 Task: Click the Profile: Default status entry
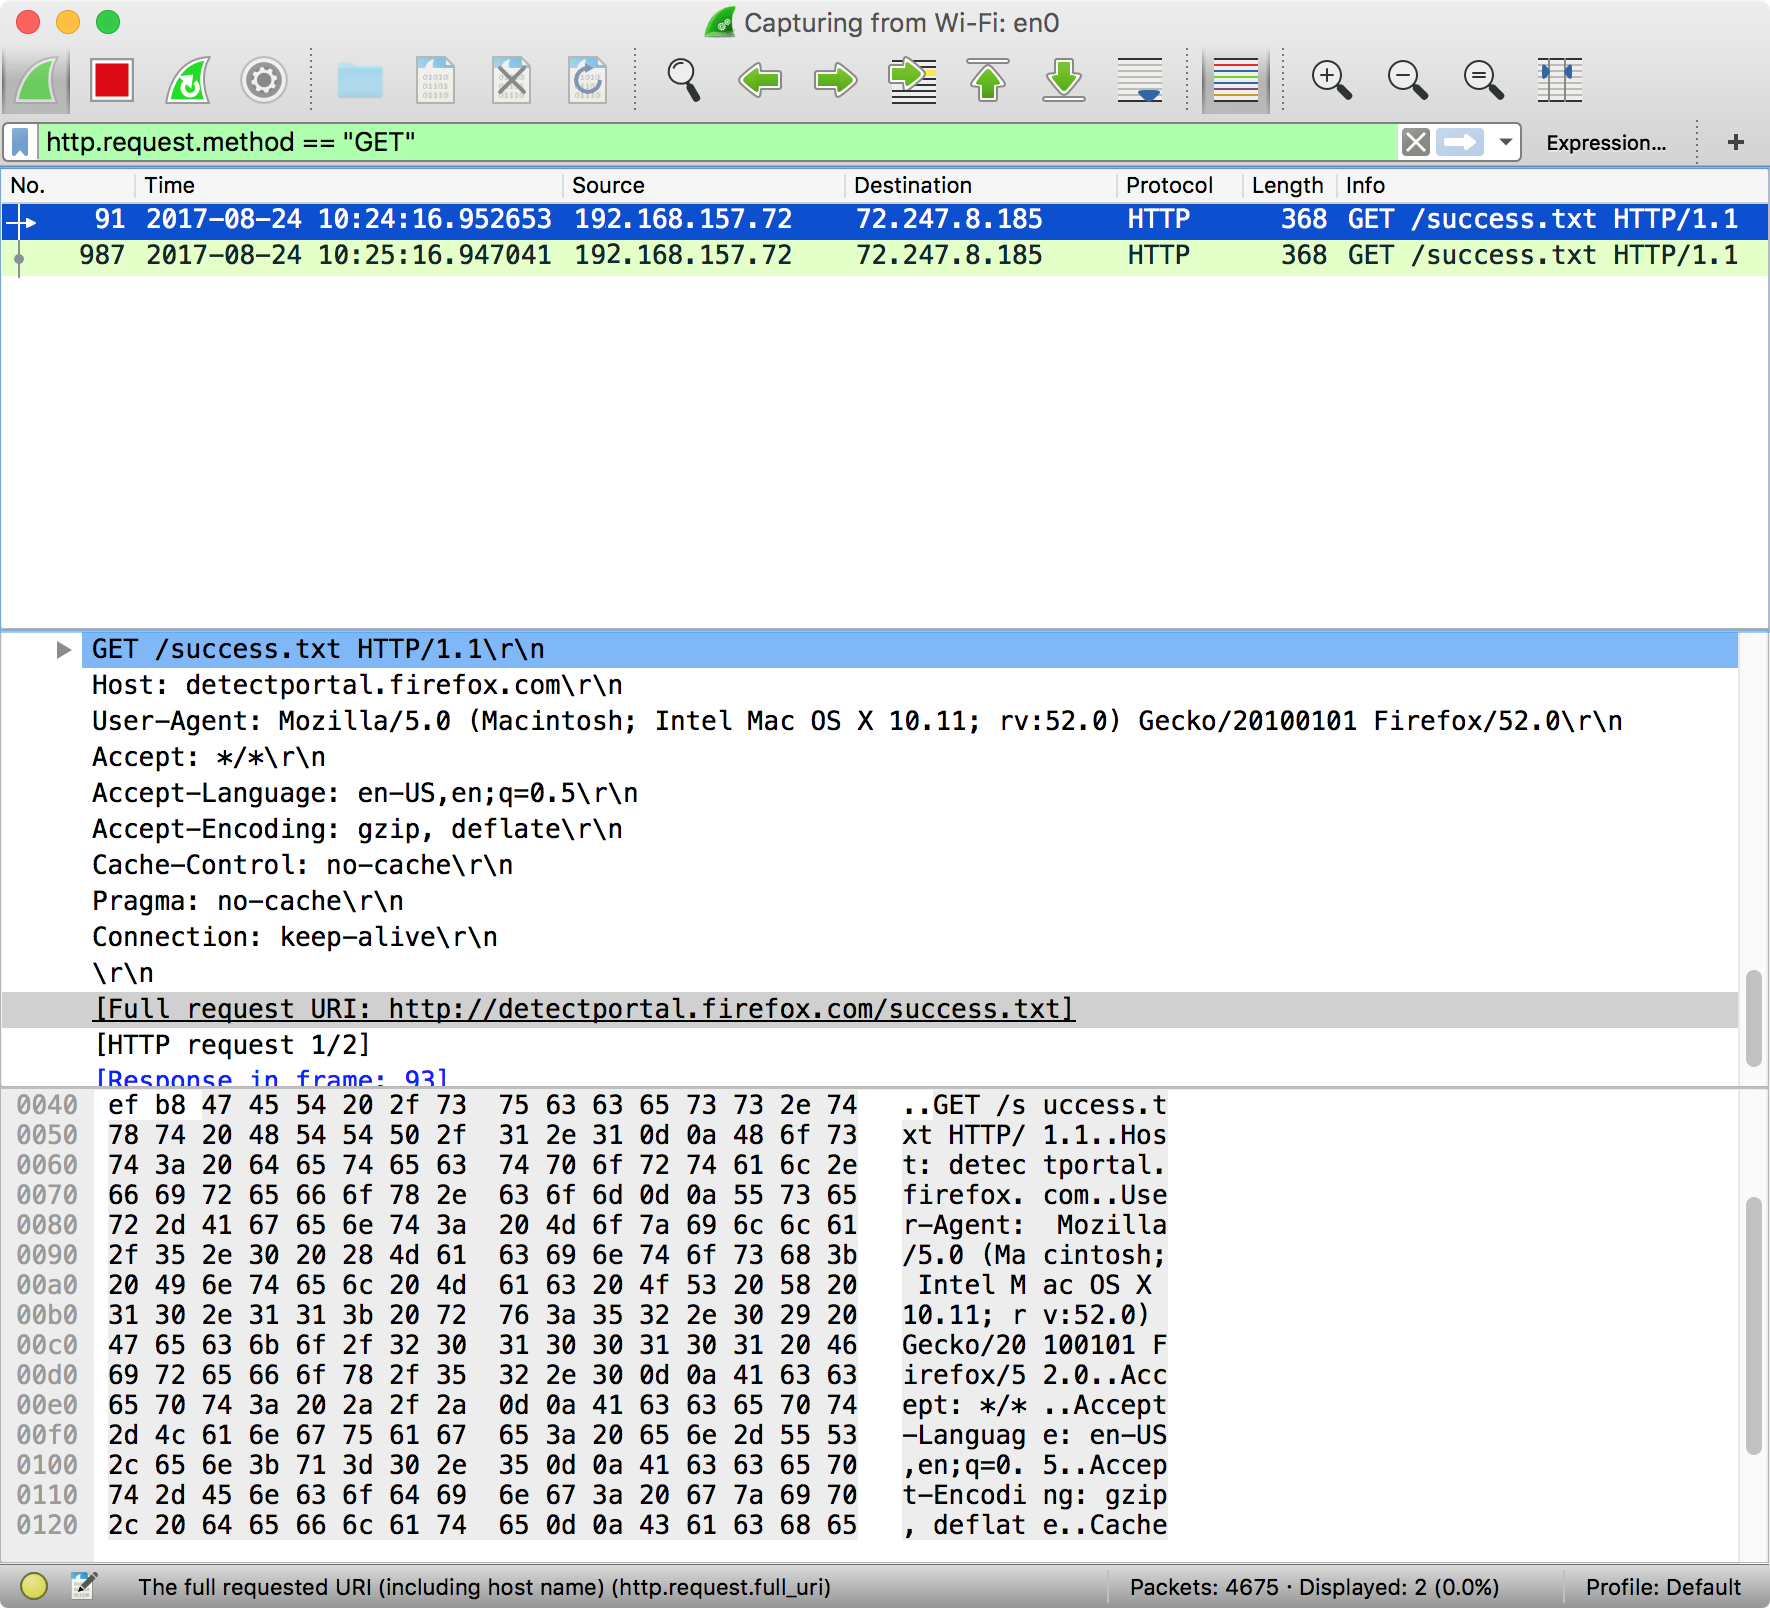click(x=1663, y=1587)
